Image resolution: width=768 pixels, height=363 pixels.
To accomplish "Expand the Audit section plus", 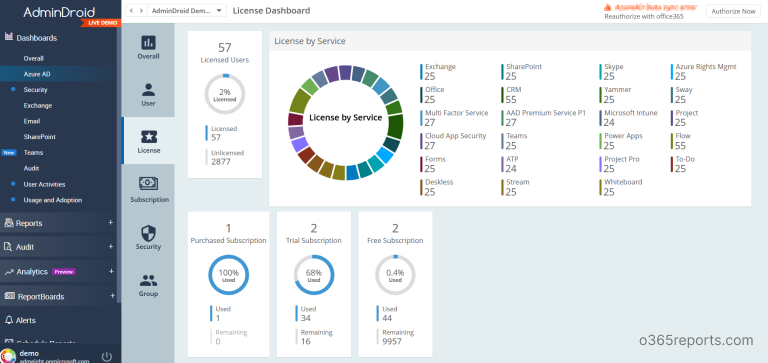I will [111, 246].
